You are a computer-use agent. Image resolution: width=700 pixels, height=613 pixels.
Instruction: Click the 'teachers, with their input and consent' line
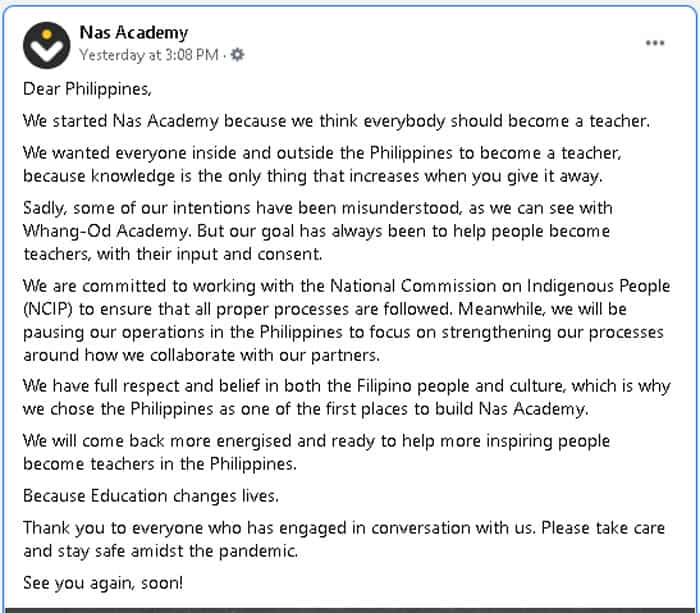click(172, 254)
